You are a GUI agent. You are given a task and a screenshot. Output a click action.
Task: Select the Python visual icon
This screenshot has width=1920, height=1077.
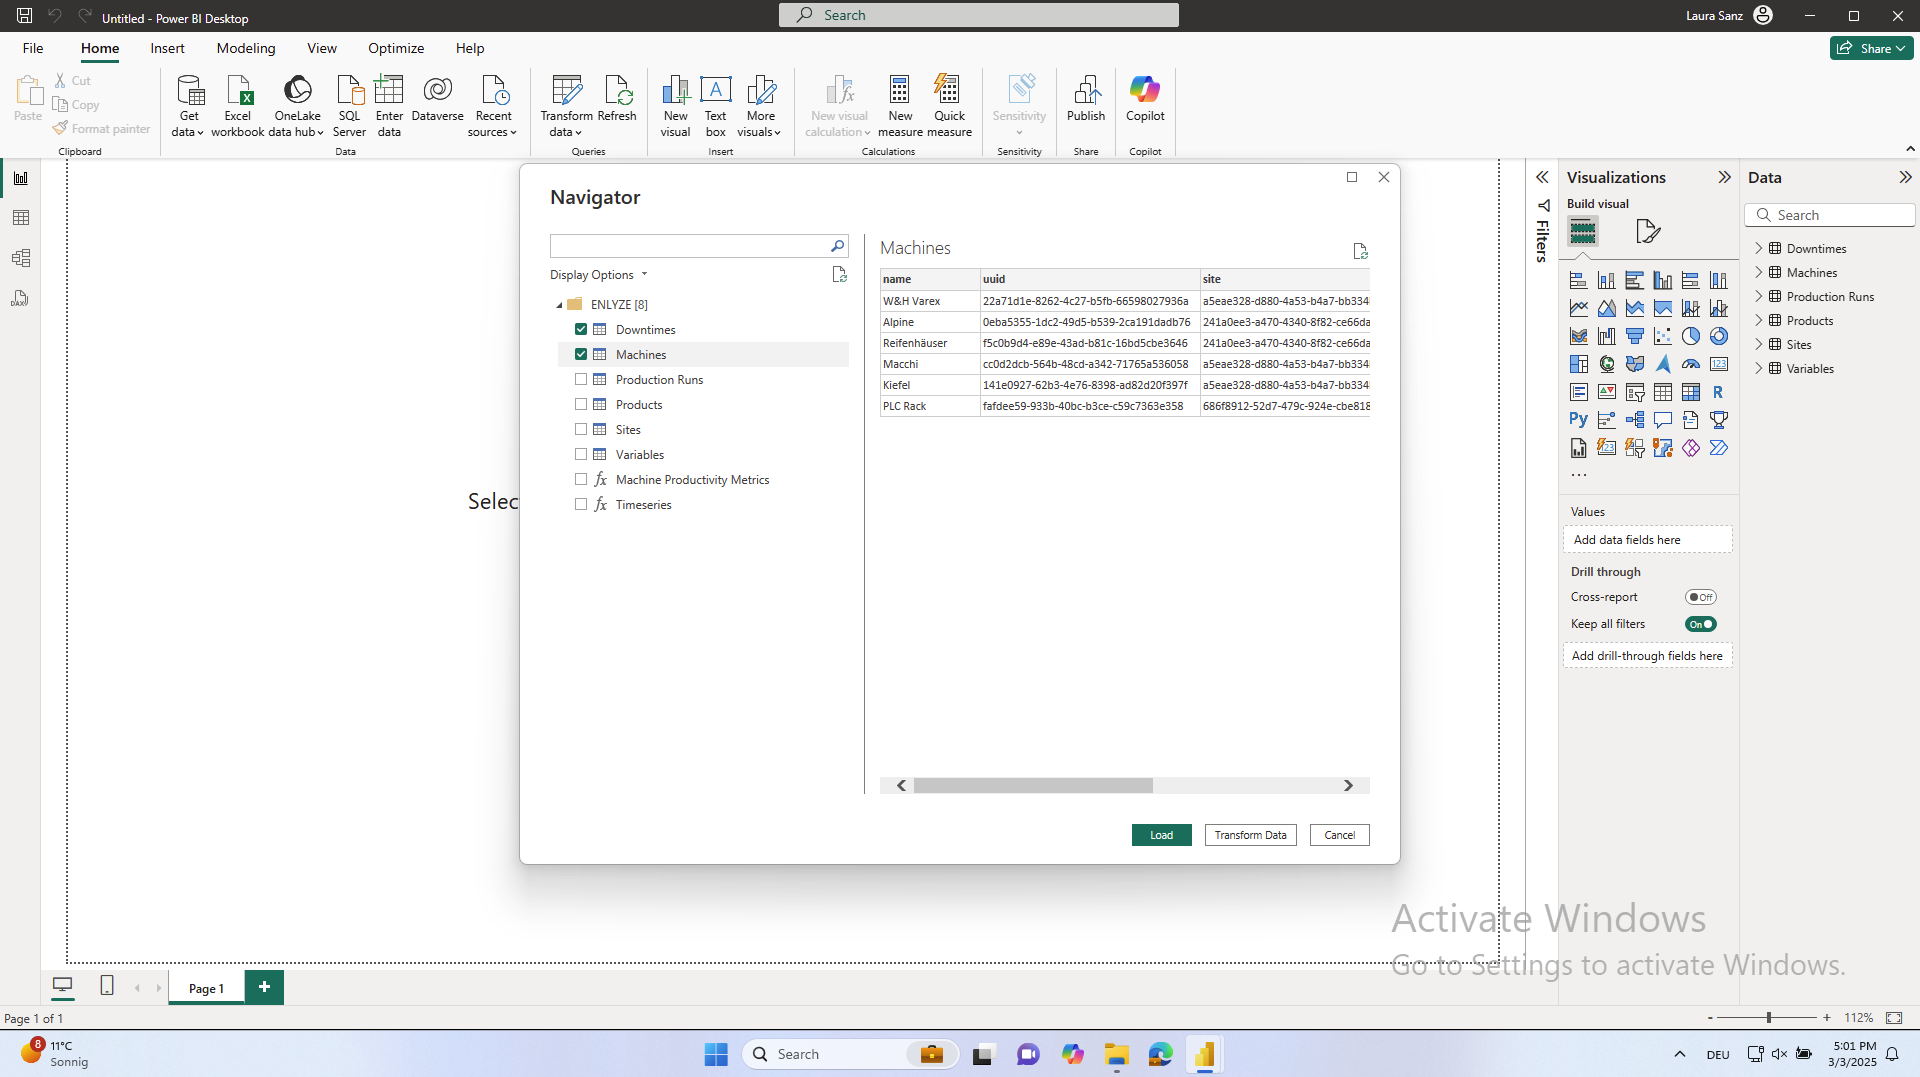[x=1578, y=420]
